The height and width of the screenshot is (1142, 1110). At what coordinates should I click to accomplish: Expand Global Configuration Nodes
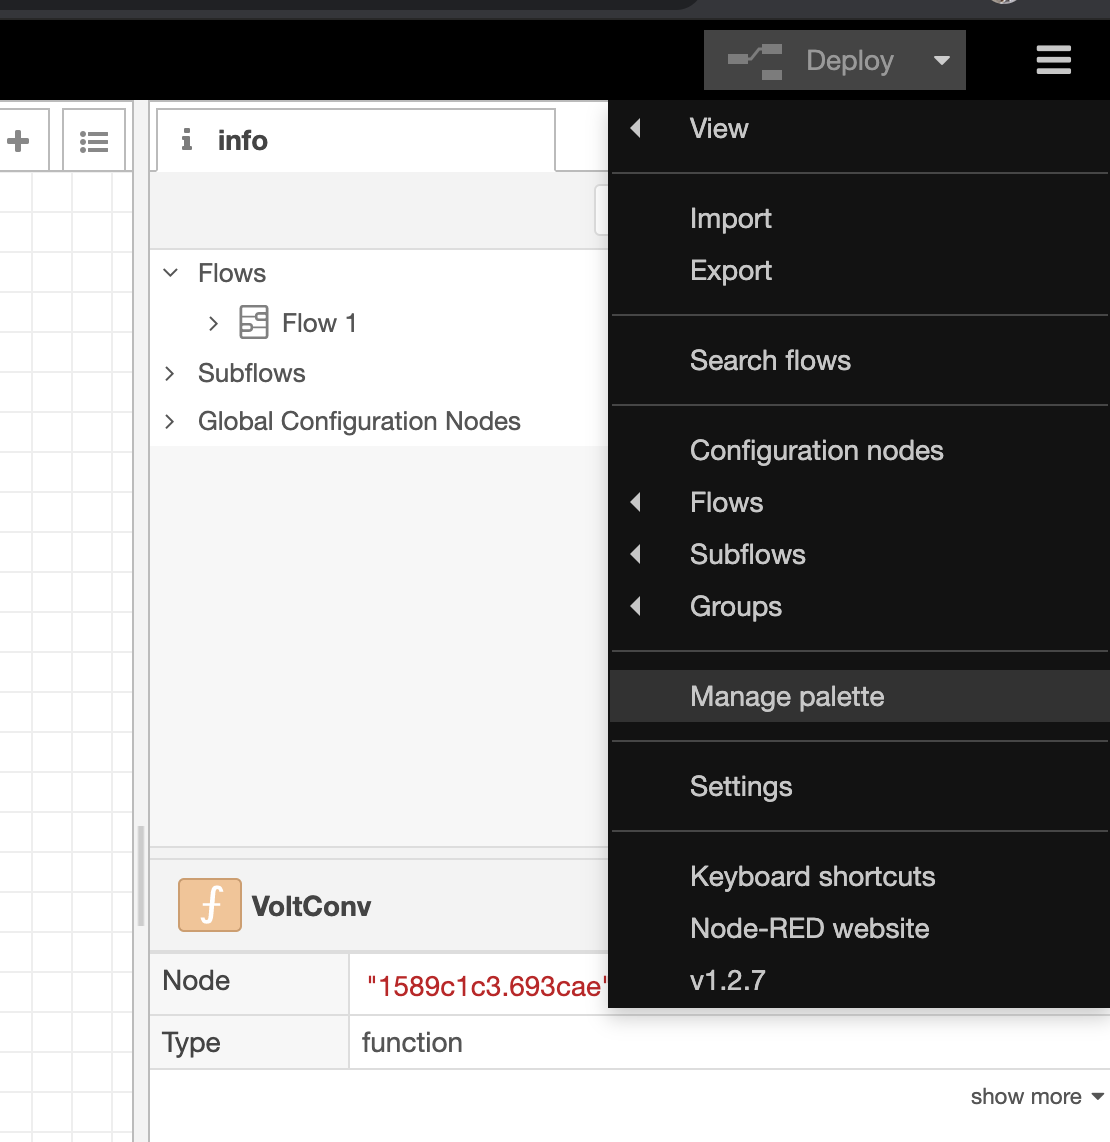(x=169, y=421)
